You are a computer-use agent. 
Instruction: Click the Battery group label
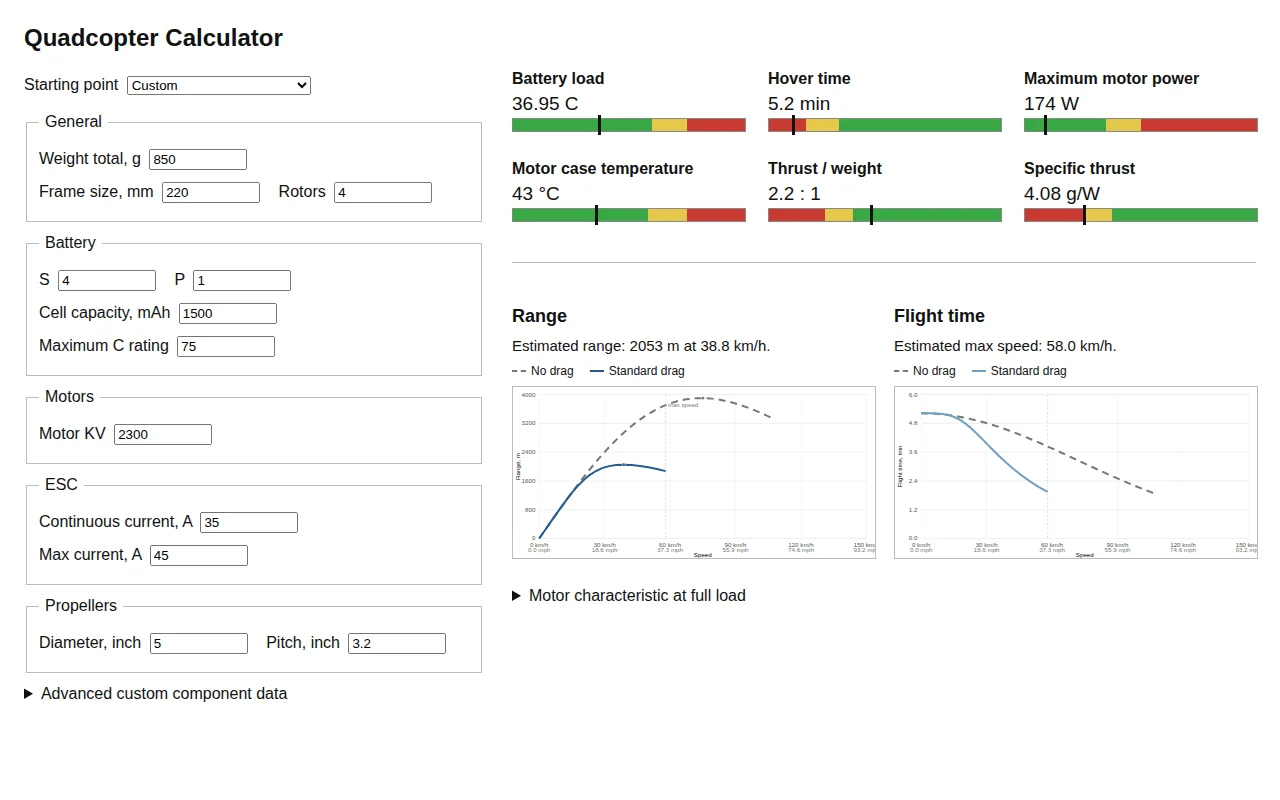[x=70, y=243]
